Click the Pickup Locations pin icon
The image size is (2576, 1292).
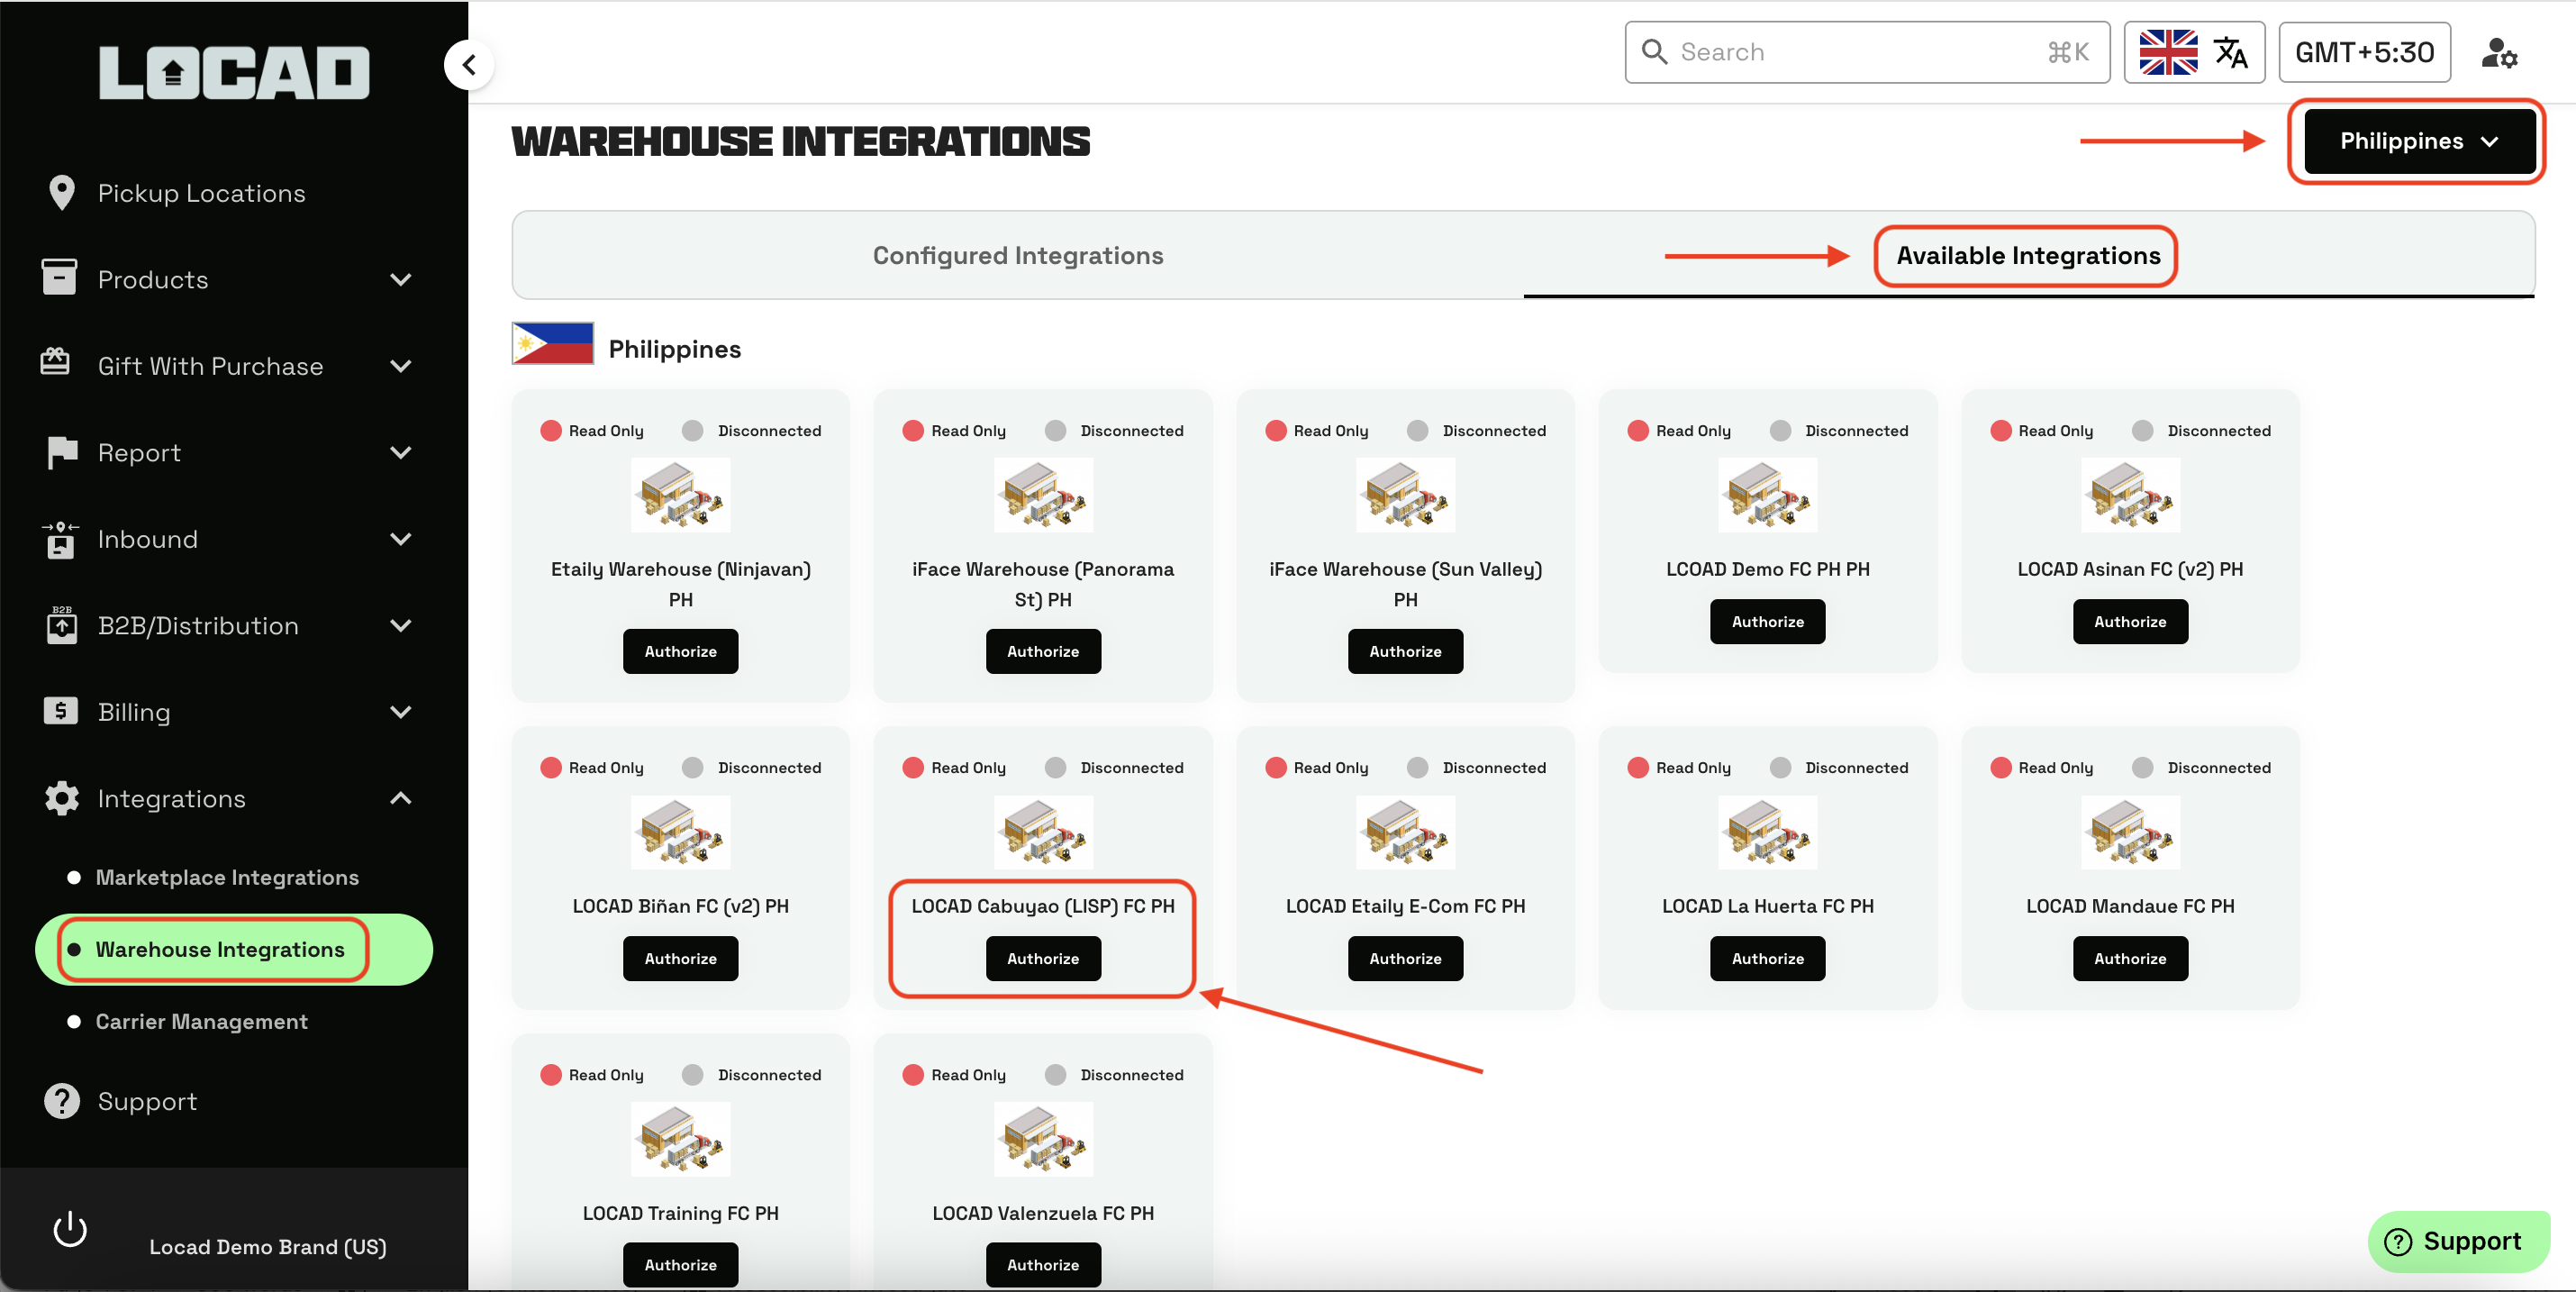pyautogui.click(x=61, y=193)
